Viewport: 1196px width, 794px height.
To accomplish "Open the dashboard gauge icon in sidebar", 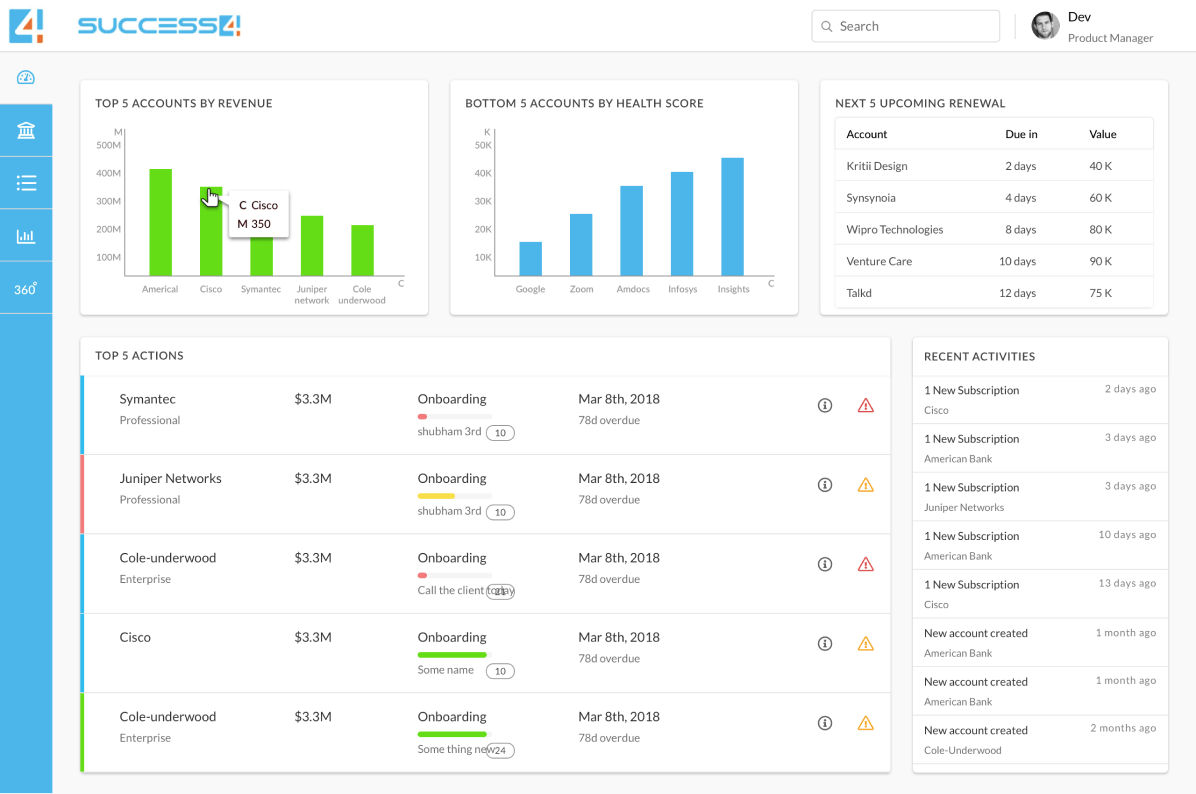I will pos(26,78).
